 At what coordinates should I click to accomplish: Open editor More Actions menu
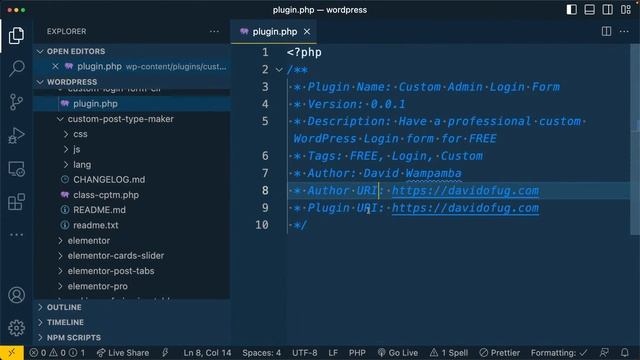coord(624,31)
